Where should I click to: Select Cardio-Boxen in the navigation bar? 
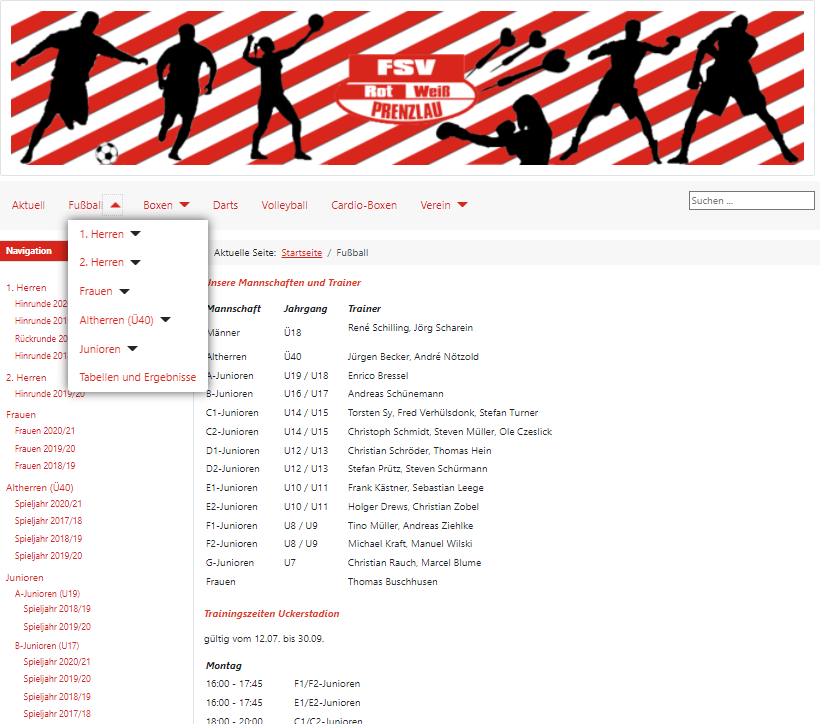(364, 205)
